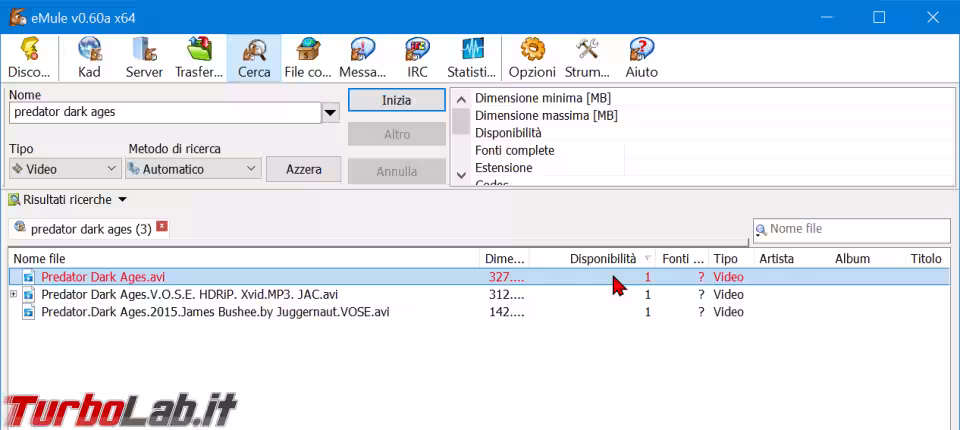Screen dimensions: 960x430
Task: Click the Altro button
Action: 397,135
